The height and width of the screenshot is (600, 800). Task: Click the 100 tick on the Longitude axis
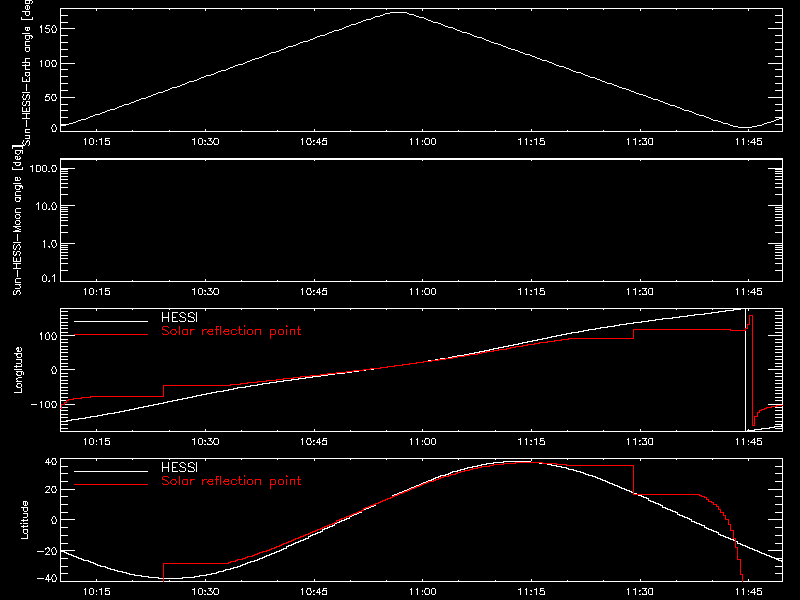[x=48, y=336]
